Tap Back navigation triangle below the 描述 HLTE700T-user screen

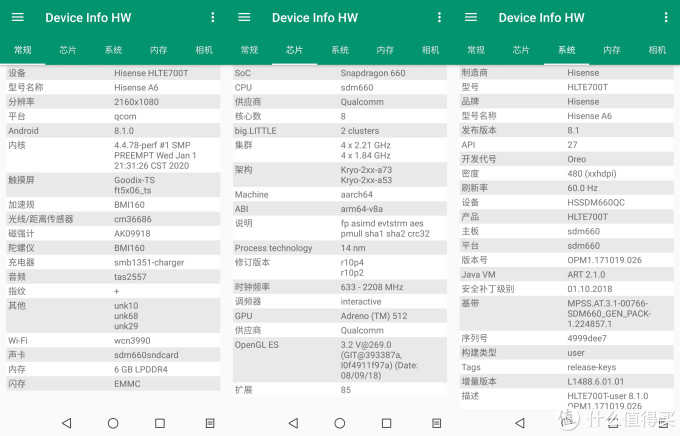point(520,423)
